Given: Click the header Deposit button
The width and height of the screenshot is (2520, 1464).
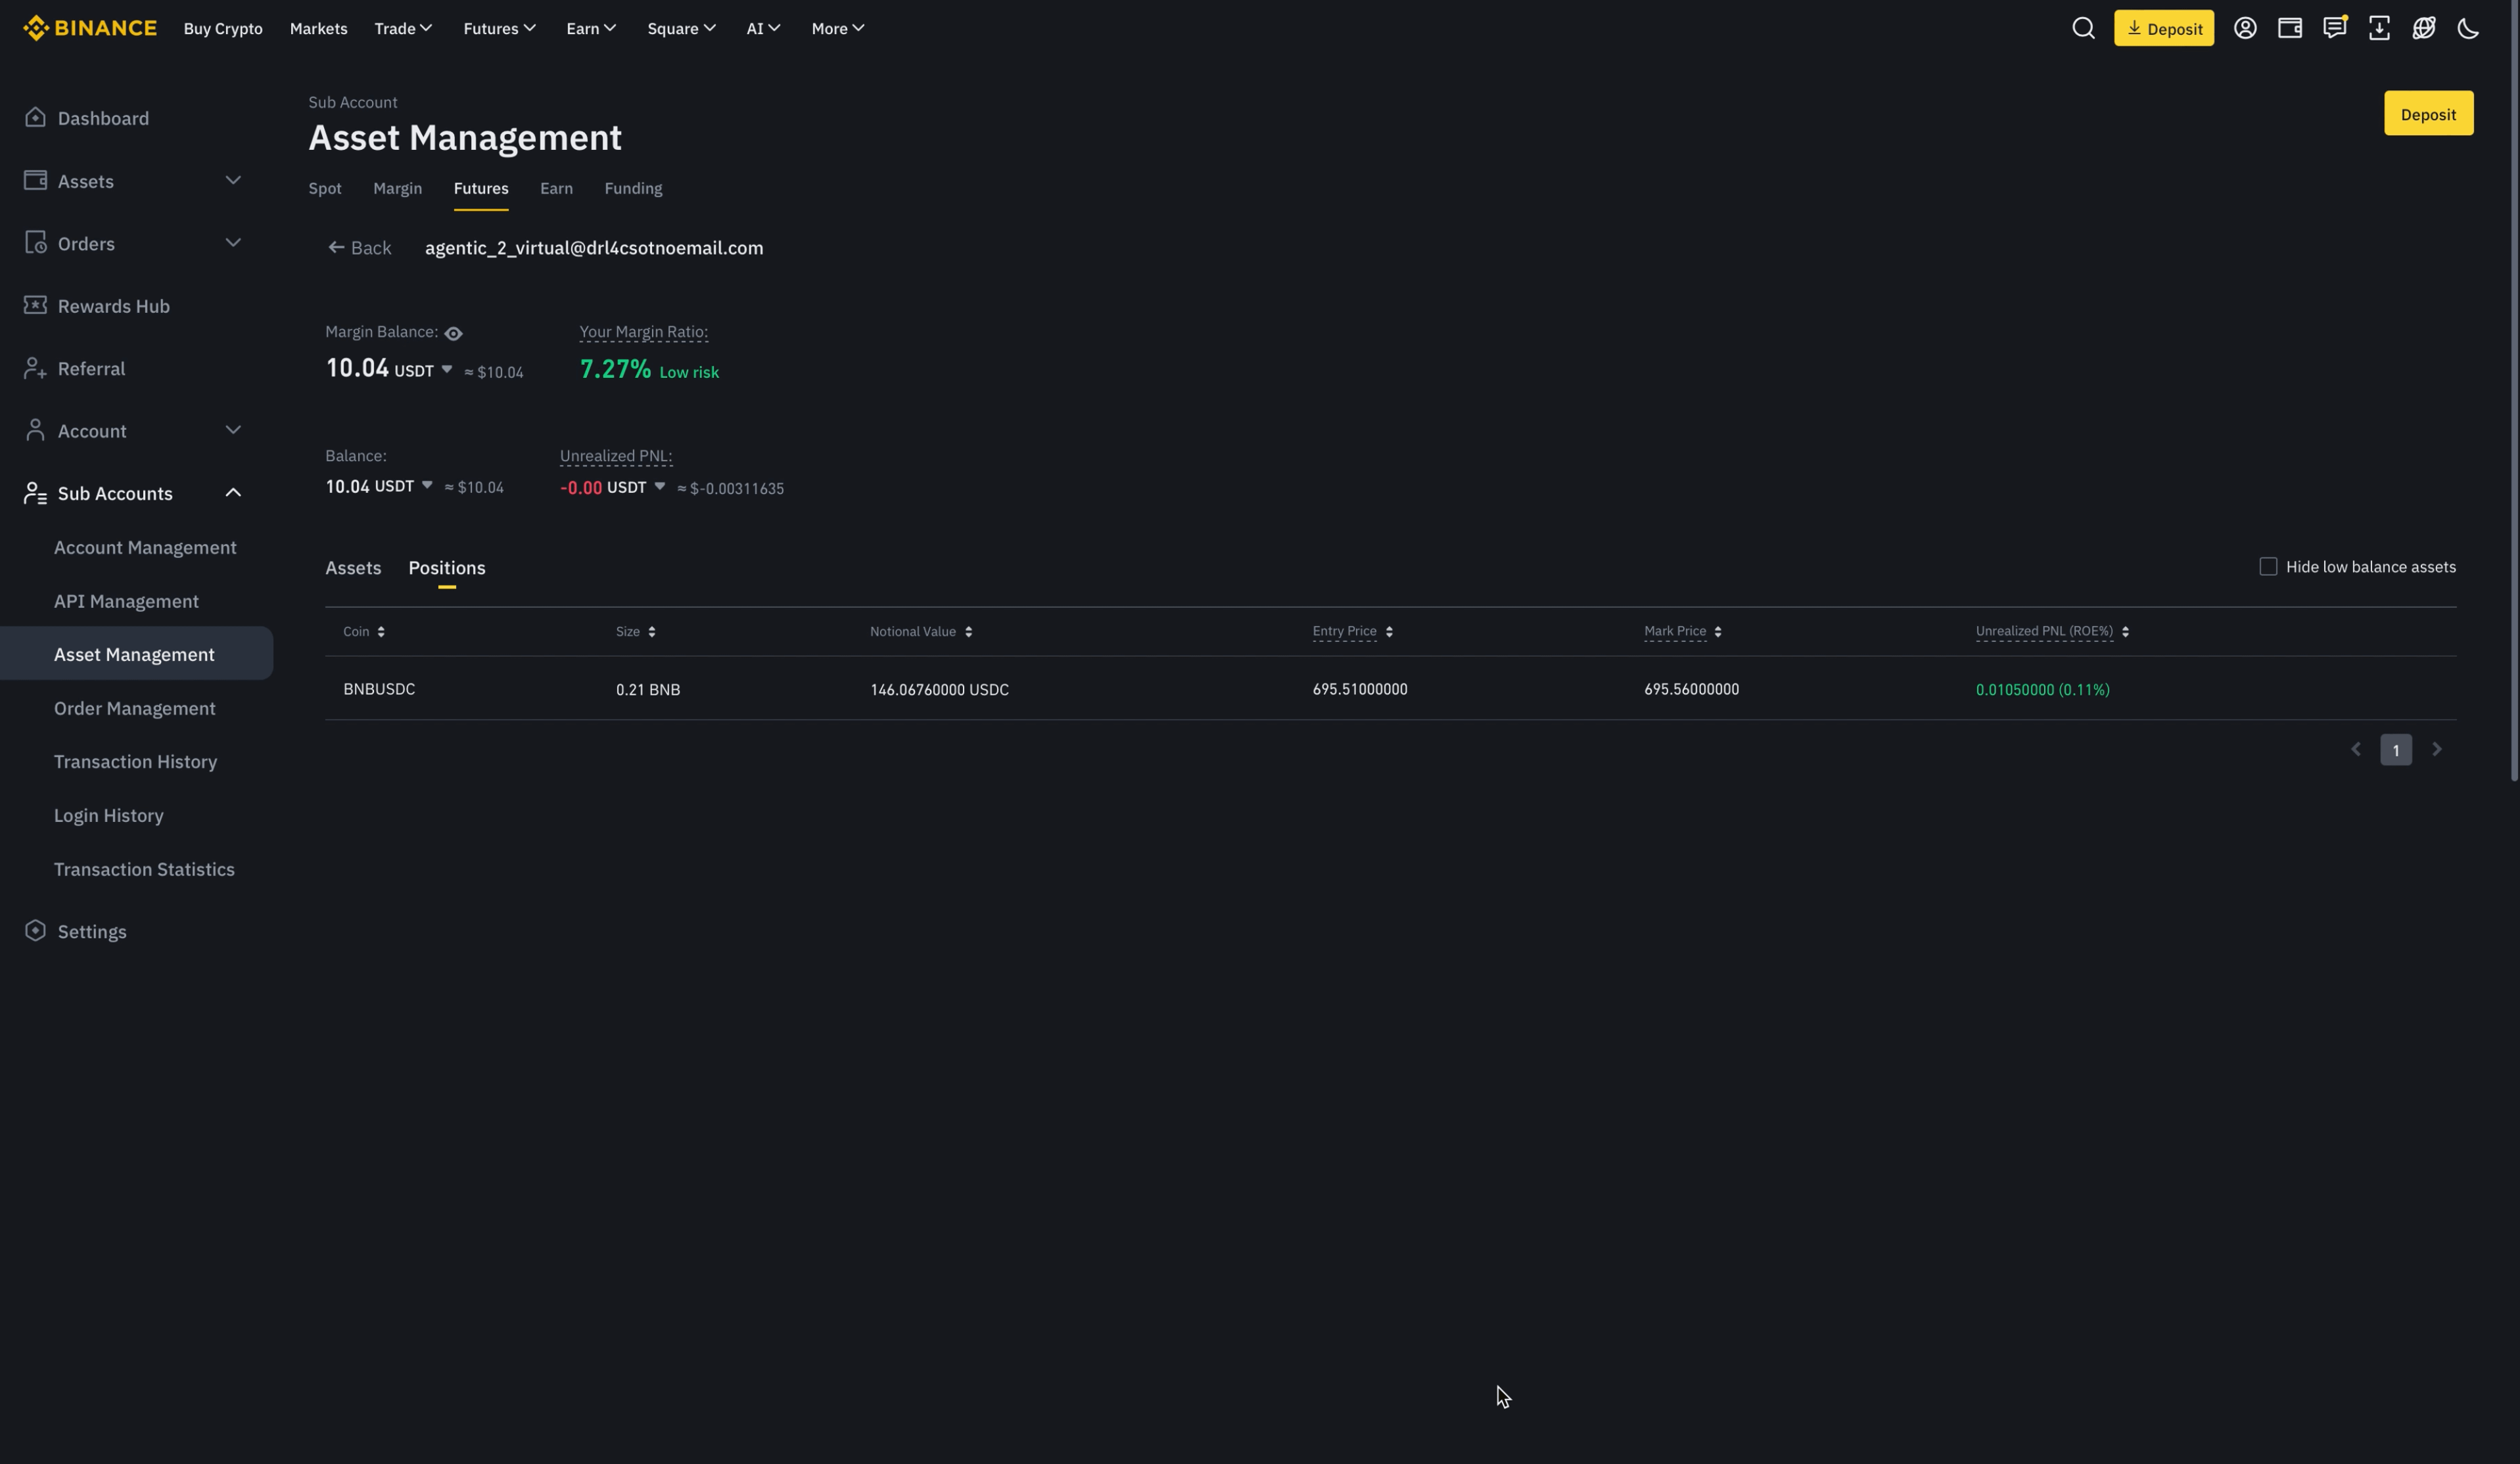Looking at the screenshot, I should [x=2164, y=28].
